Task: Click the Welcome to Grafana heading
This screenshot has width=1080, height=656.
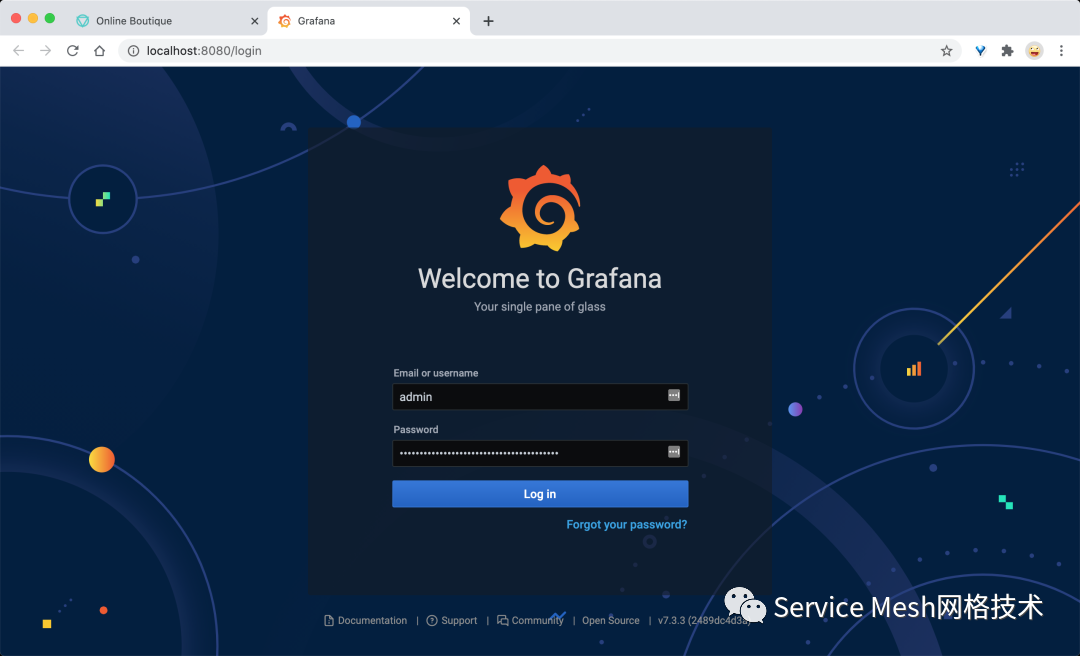Action: [x=540, y=278]
